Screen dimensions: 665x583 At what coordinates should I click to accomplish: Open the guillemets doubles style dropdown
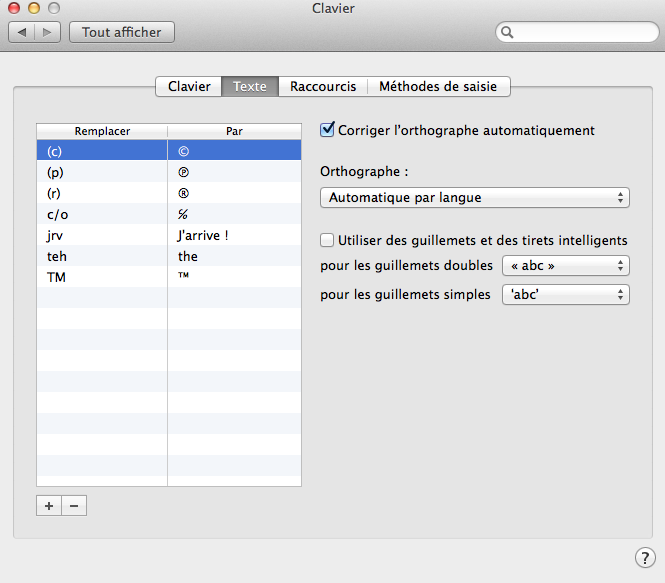(x=566, y=266)
